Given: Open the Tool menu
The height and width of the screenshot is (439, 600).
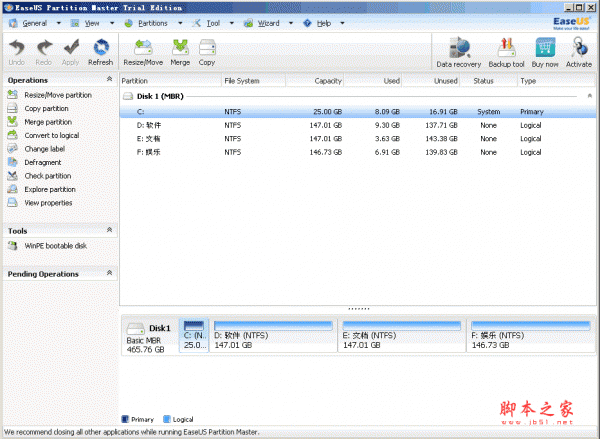Looking at the screenshot, I should tap(213, 23).
